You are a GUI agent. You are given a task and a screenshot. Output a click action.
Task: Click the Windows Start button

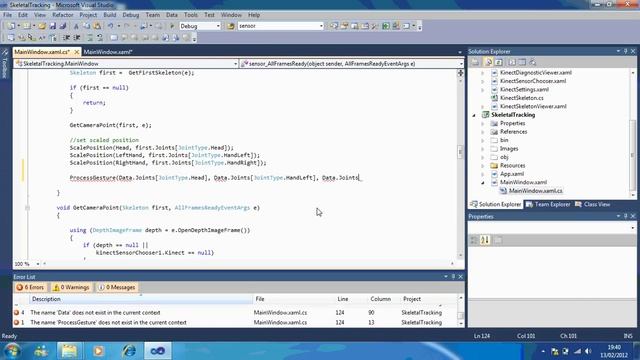tap(12, 351)
